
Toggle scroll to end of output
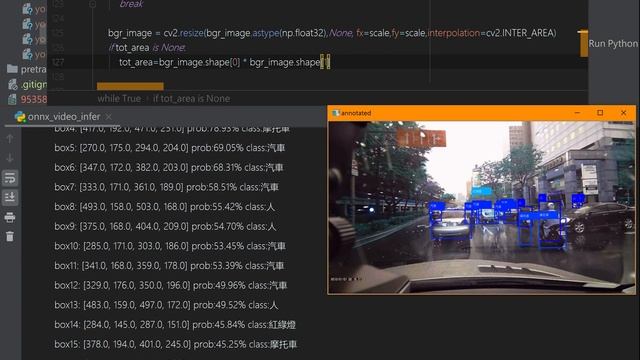tap(10, 198)
